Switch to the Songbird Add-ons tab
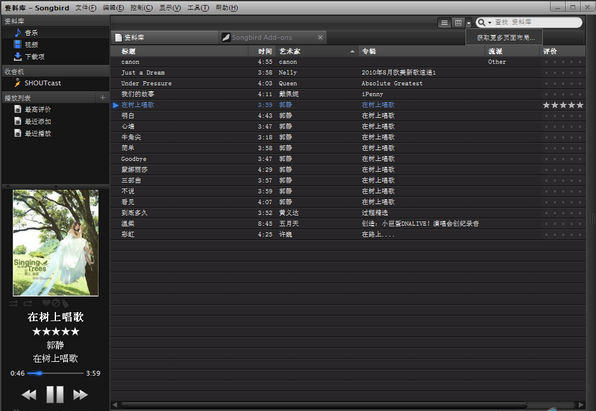This screenshot has height=411, width=596. pos(273,37)
